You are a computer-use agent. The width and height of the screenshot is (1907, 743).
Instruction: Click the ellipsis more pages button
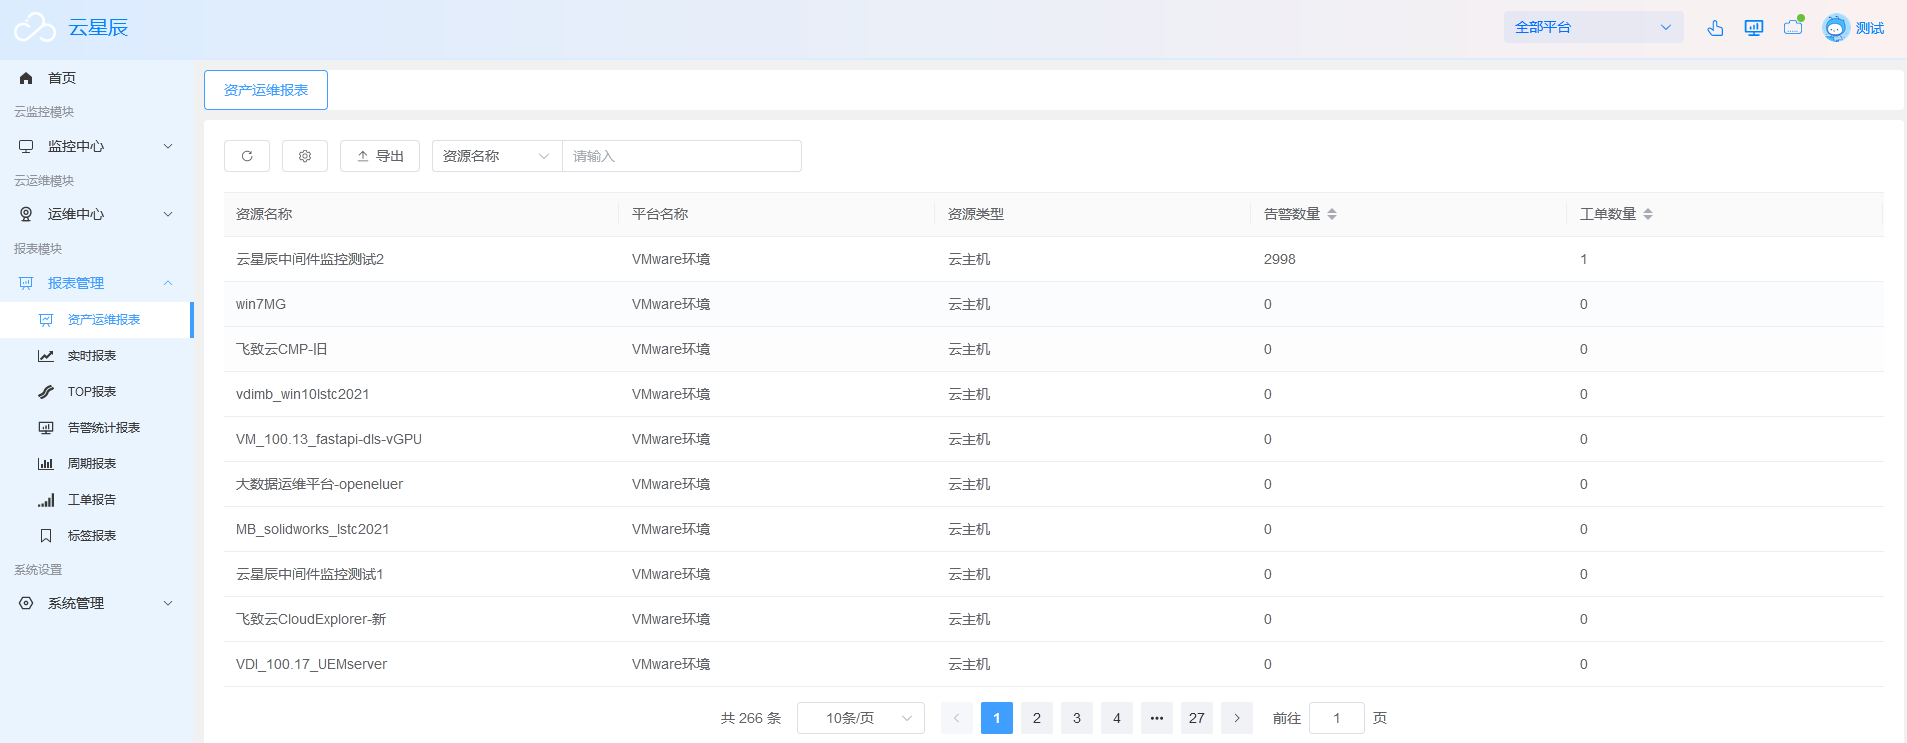click(x=1157, y=718)
